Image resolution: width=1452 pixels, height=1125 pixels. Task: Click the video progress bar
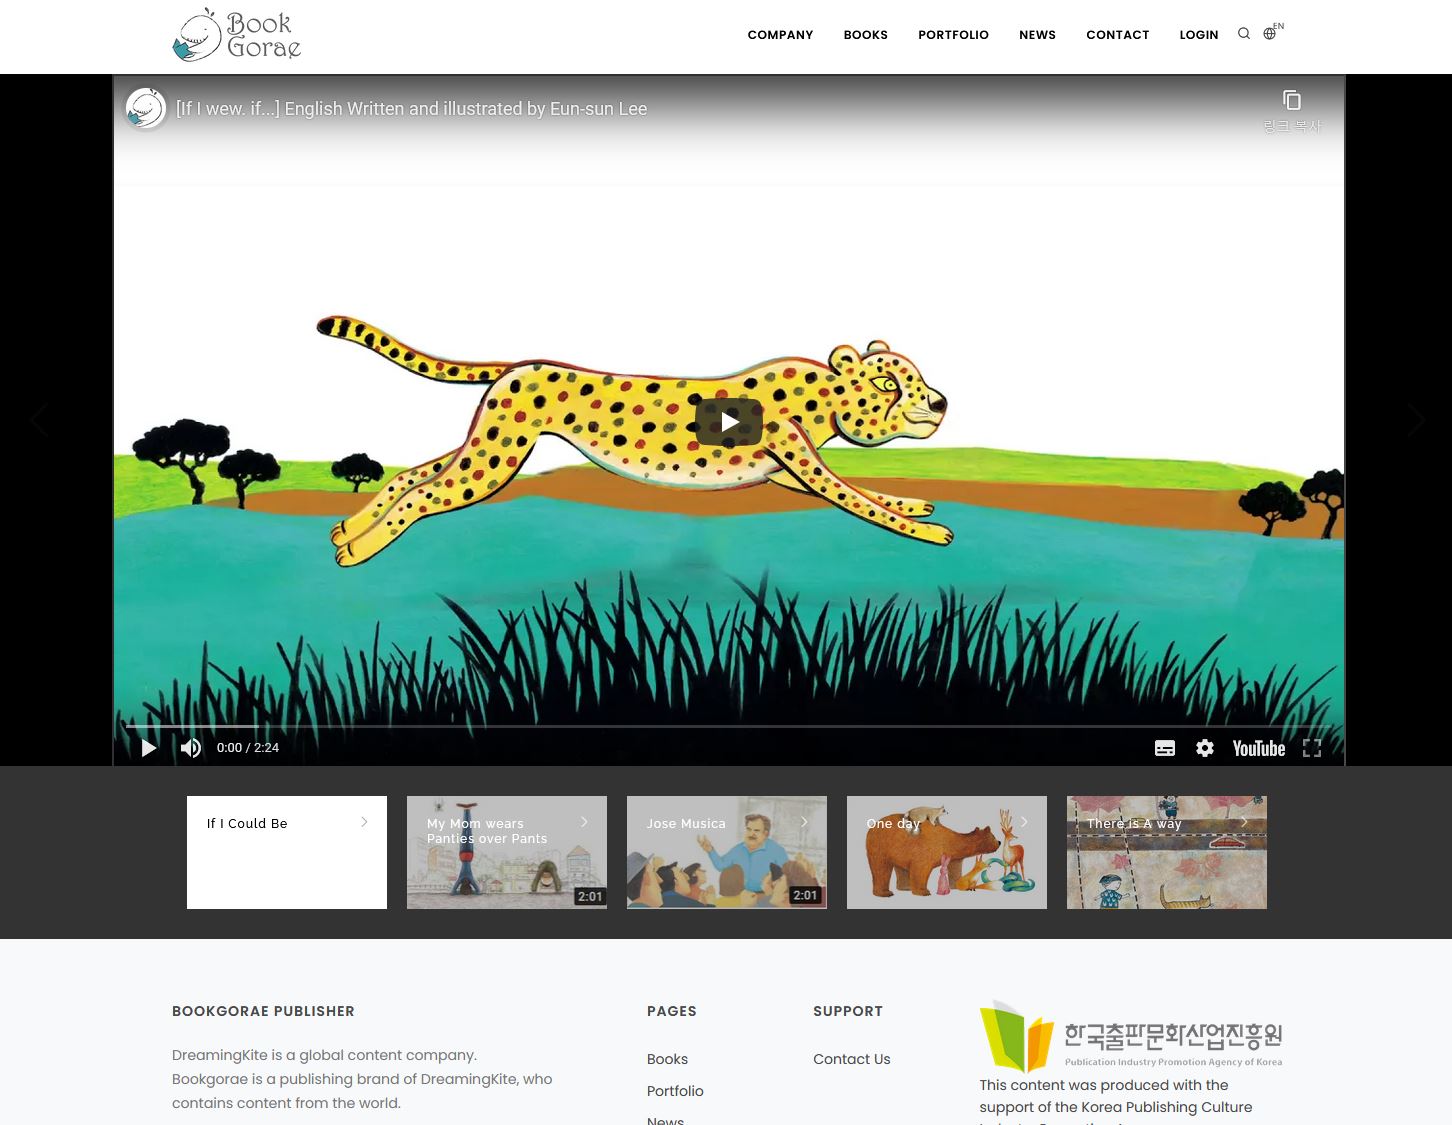pyautogui.click(x=729, y=726)
